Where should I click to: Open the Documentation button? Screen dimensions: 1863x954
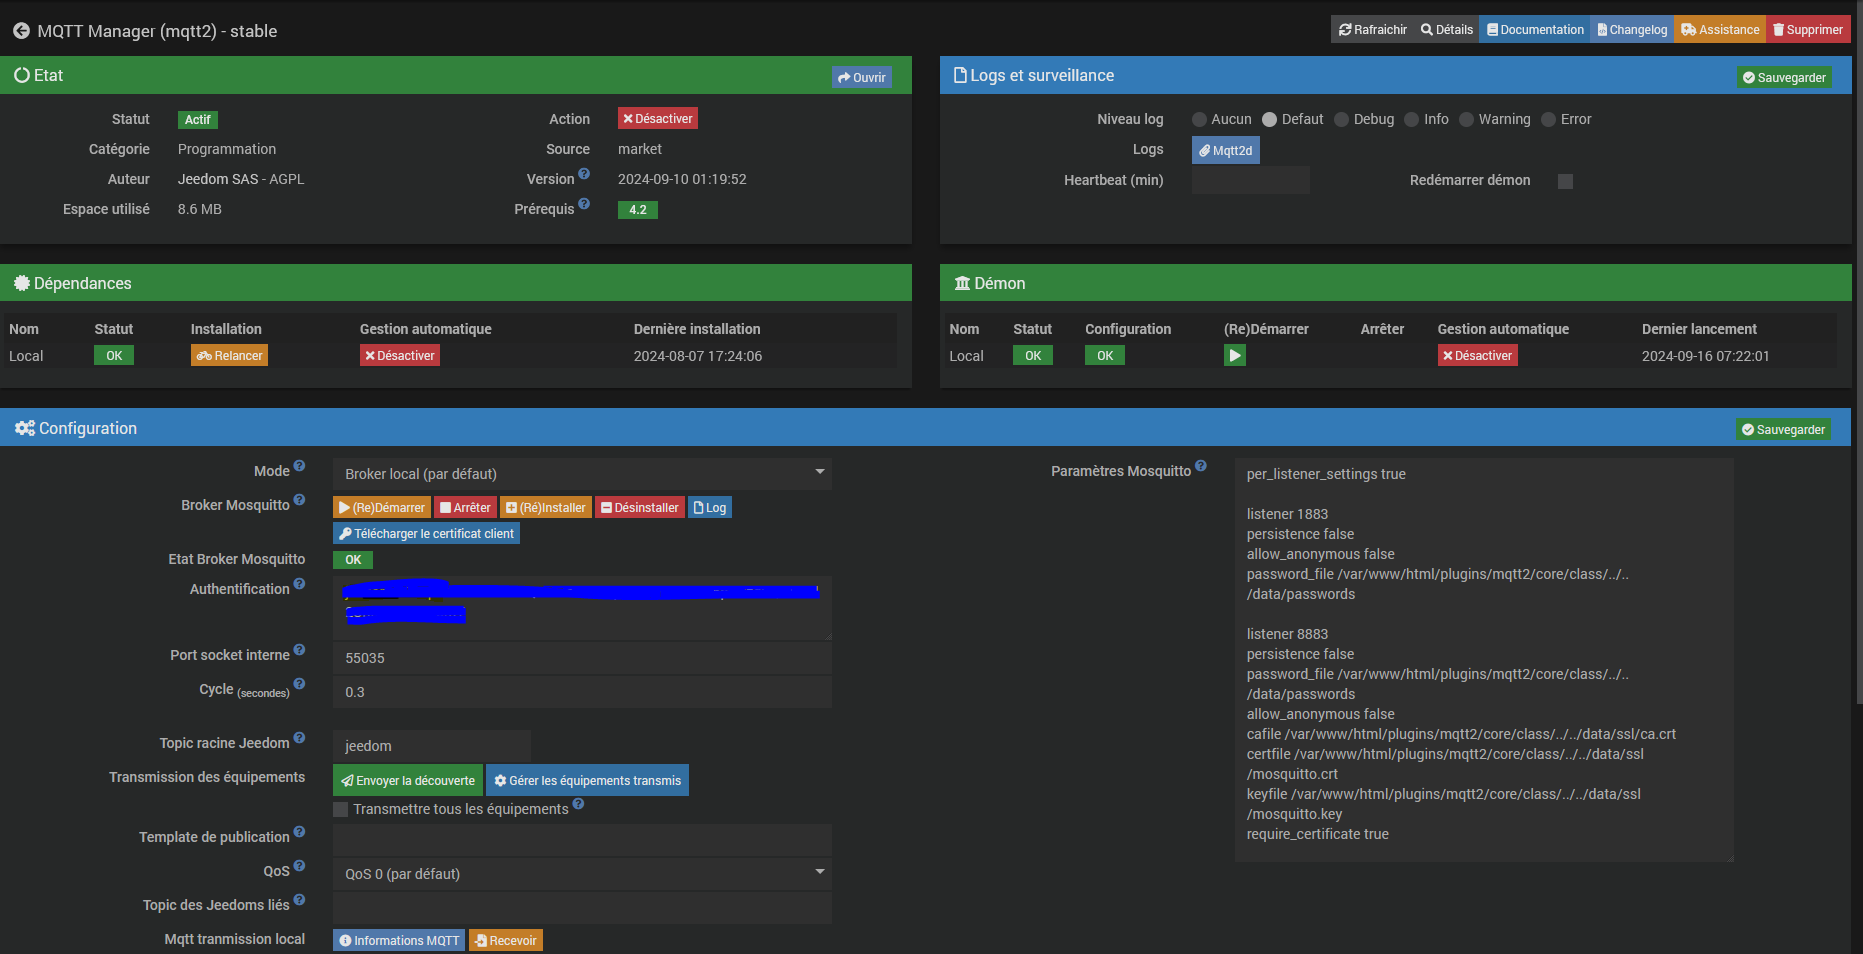tap(1535, 30)
